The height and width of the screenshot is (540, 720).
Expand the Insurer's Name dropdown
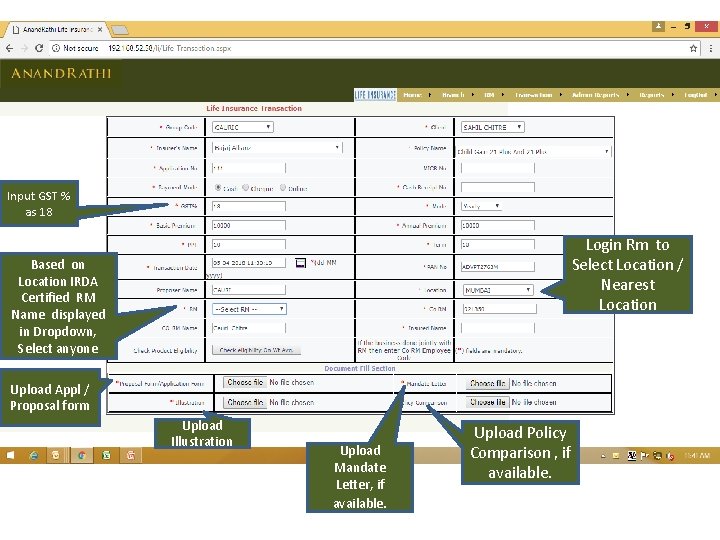[277, 148]
